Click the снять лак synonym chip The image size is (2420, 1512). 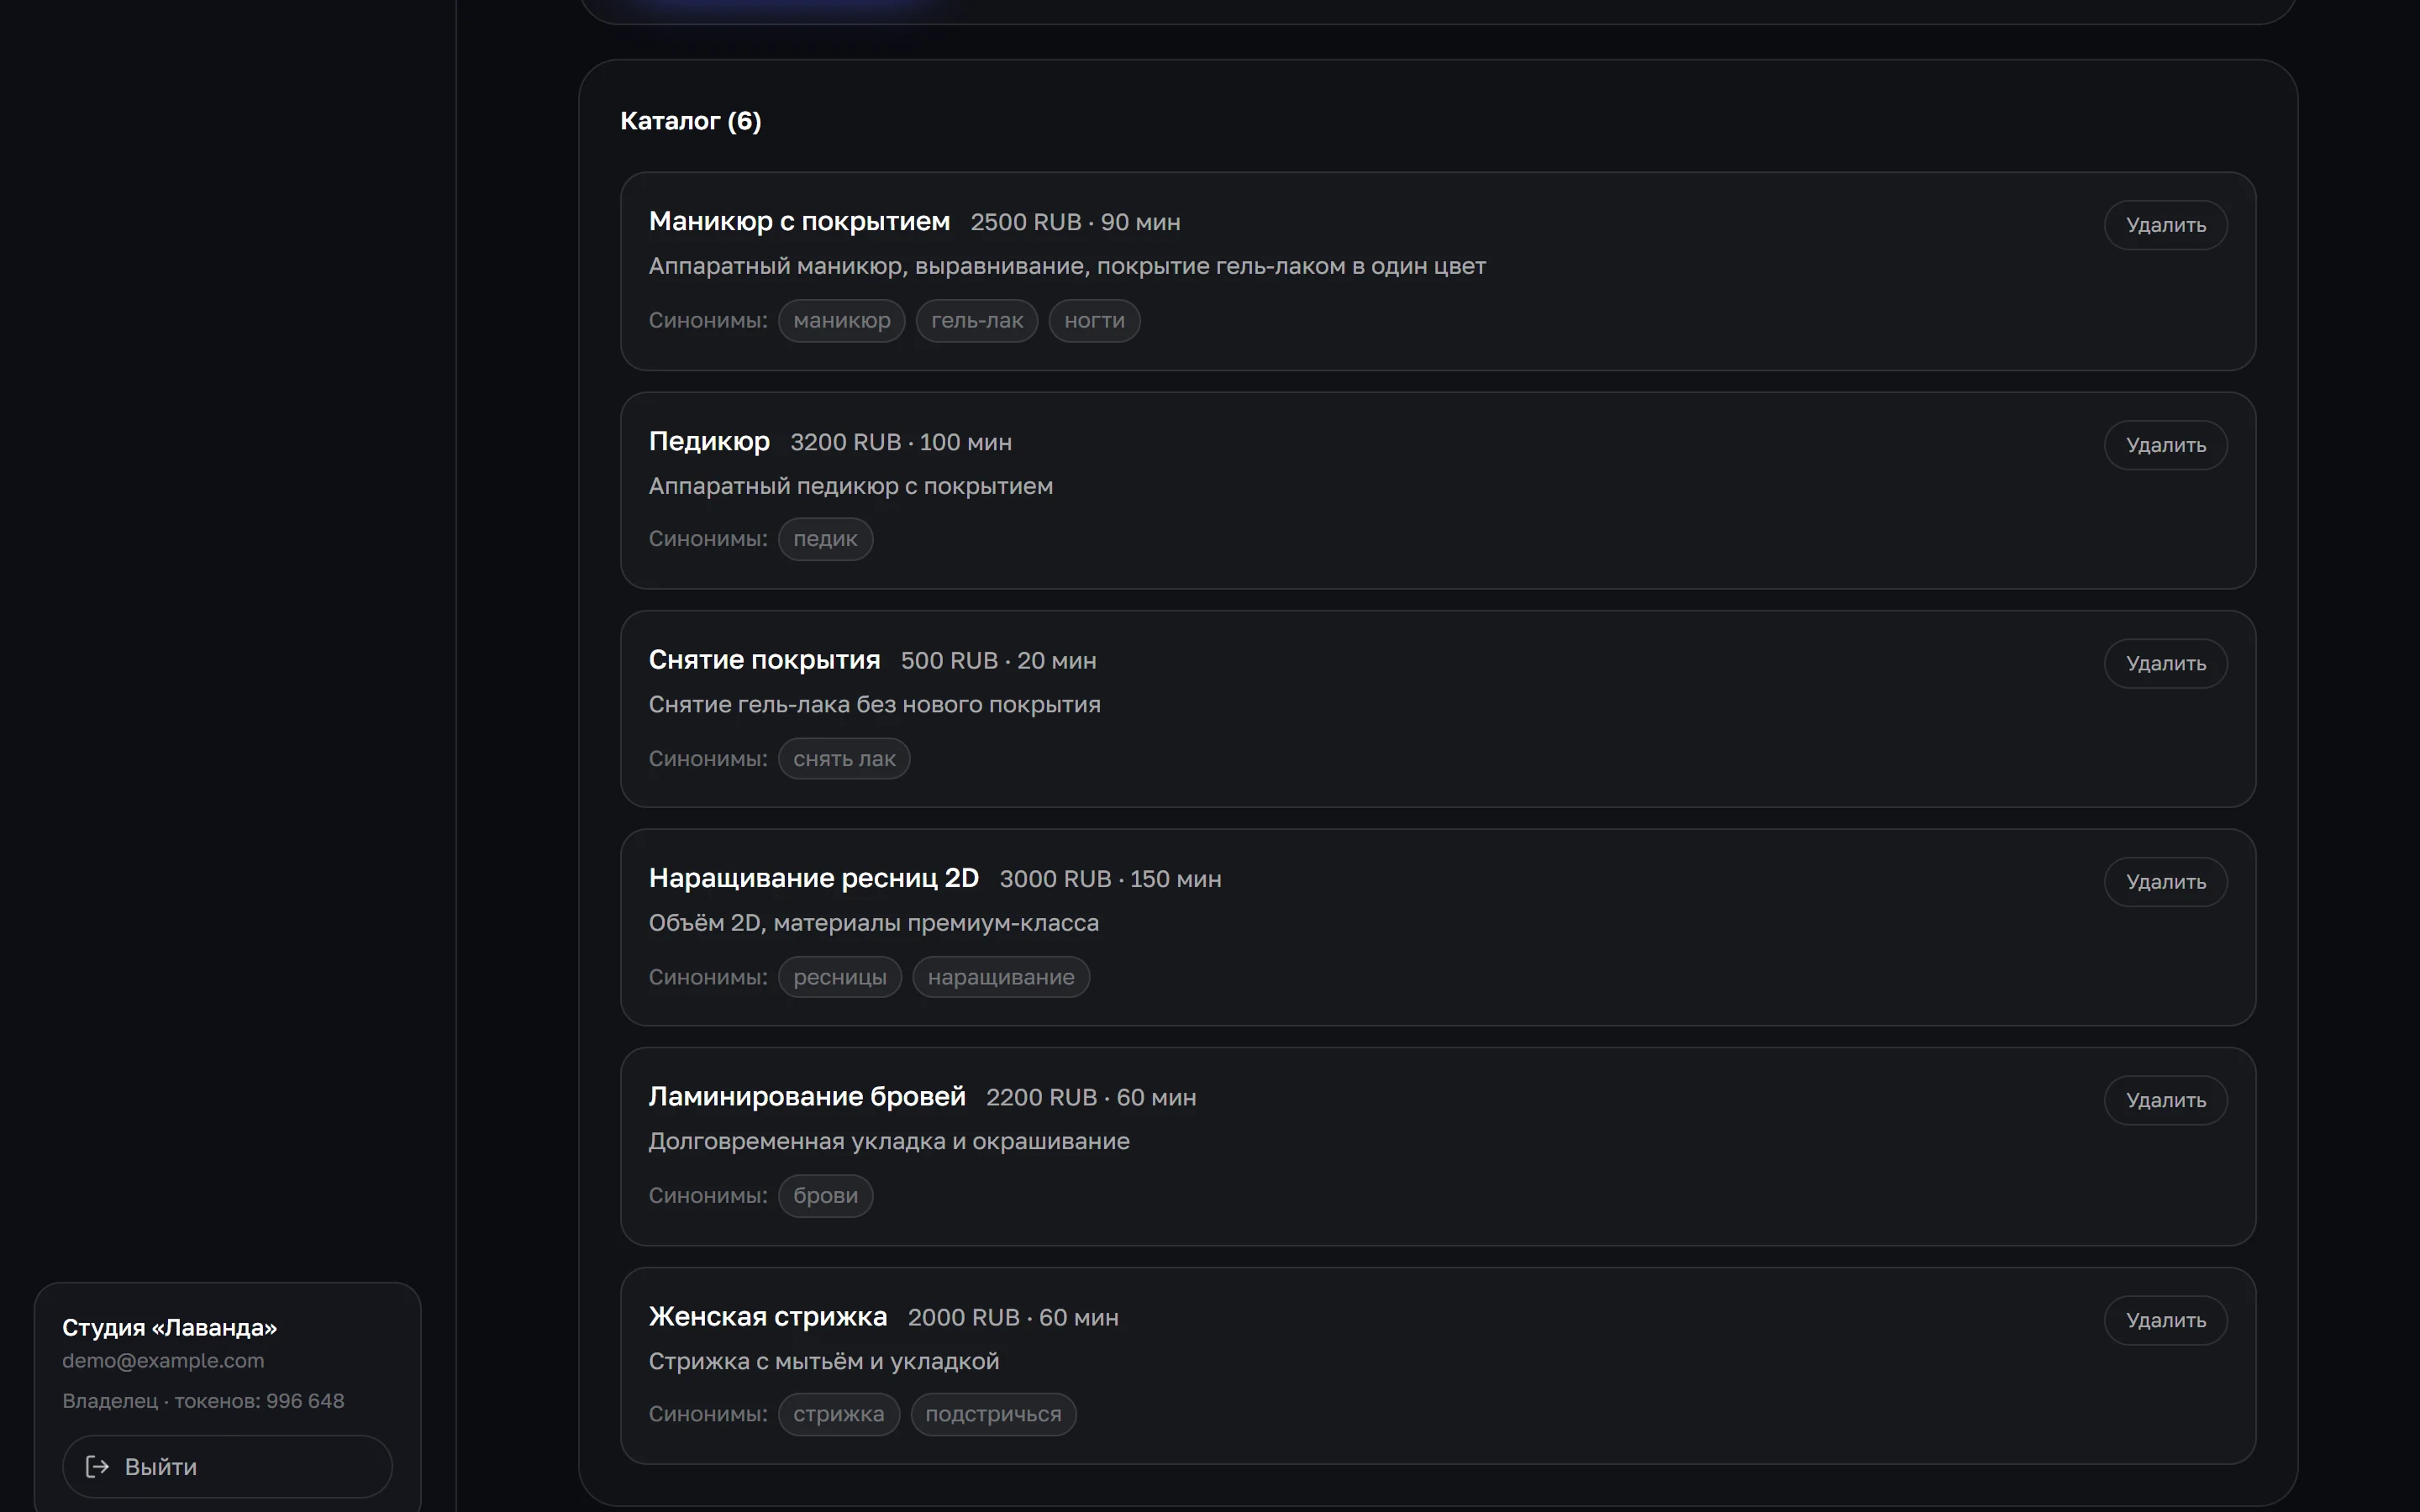(844, 758)
